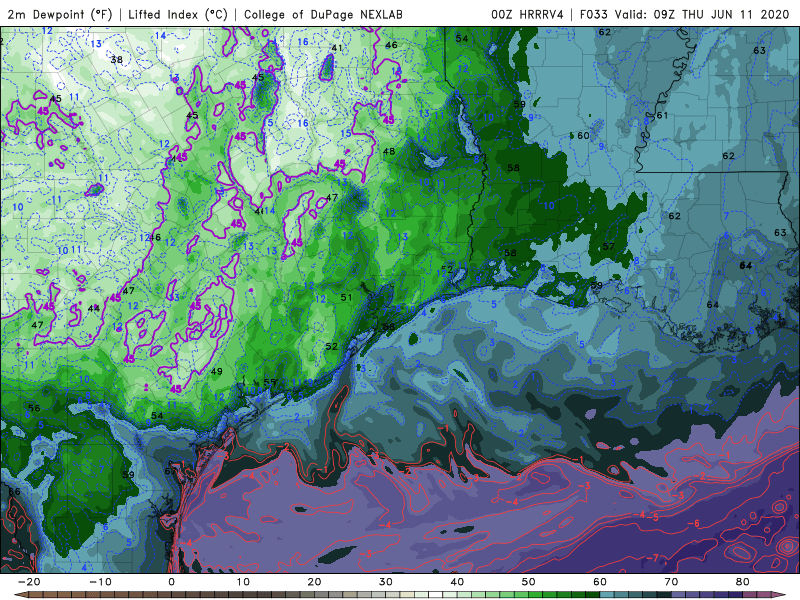Click the black 49 dewpoint value

click(x=216, y=371)
